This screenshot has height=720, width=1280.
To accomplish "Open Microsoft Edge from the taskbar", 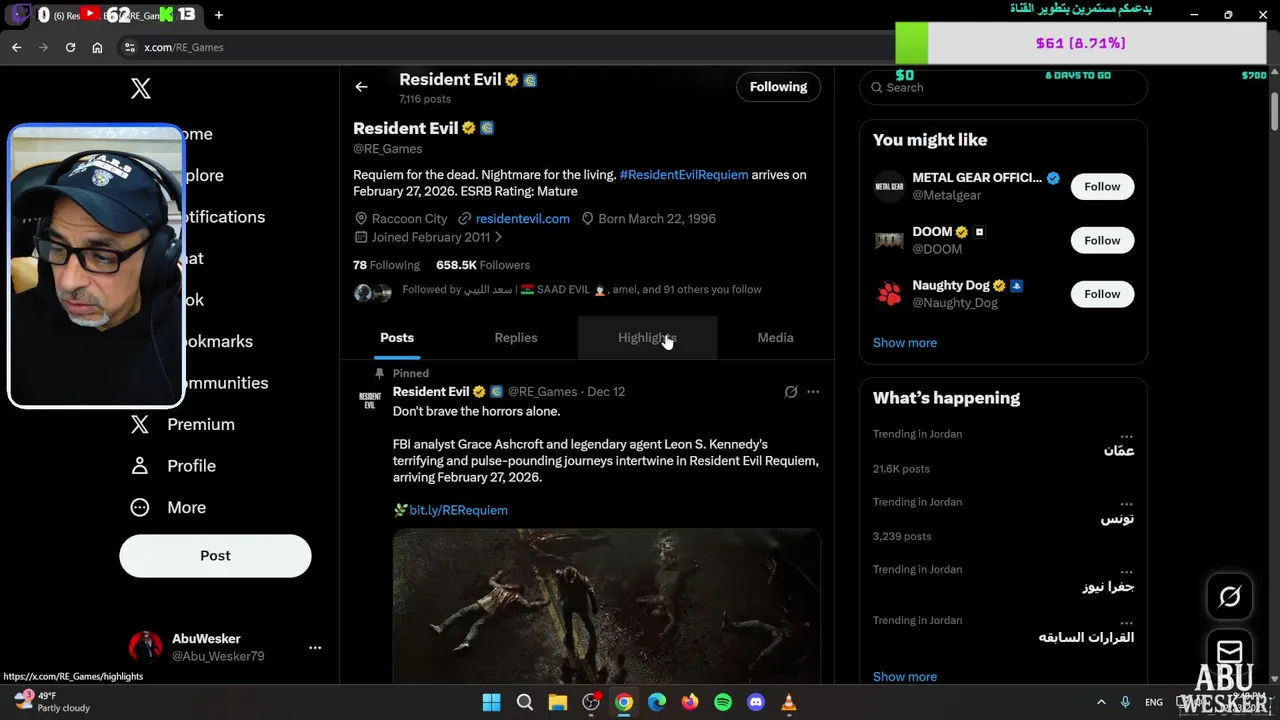I will (657, 702).
